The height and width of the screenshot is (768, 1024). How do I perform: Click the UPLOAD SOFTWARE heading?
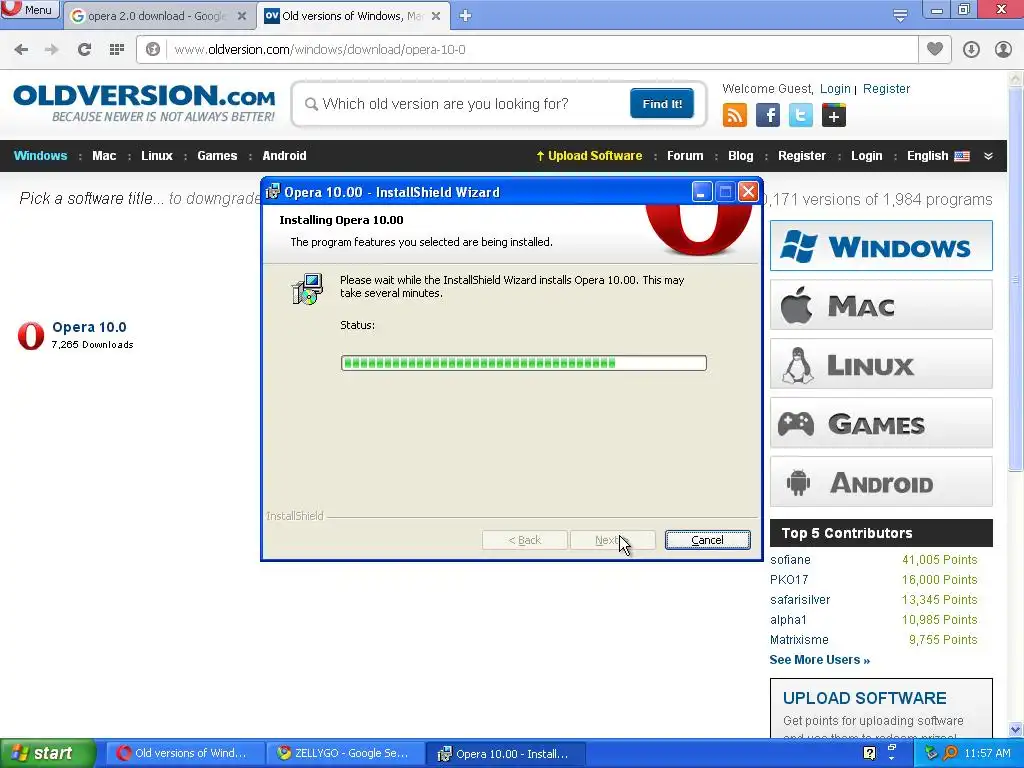pos(864,698)
